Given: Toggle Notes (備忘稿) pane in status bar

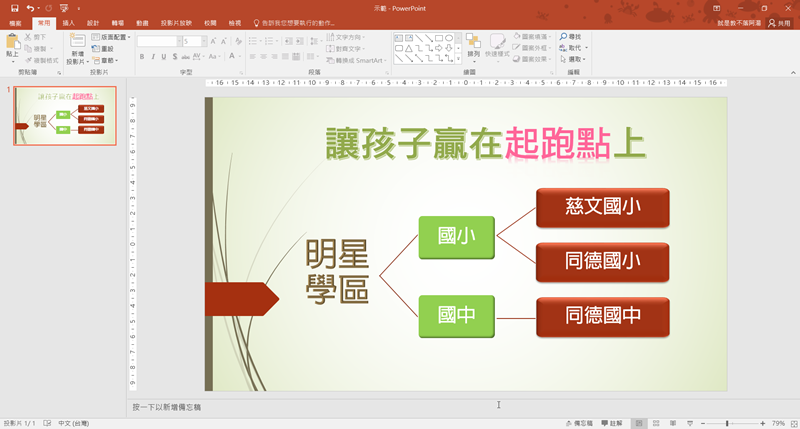Looking at the screenshot, I should click(x=580, y=423).
